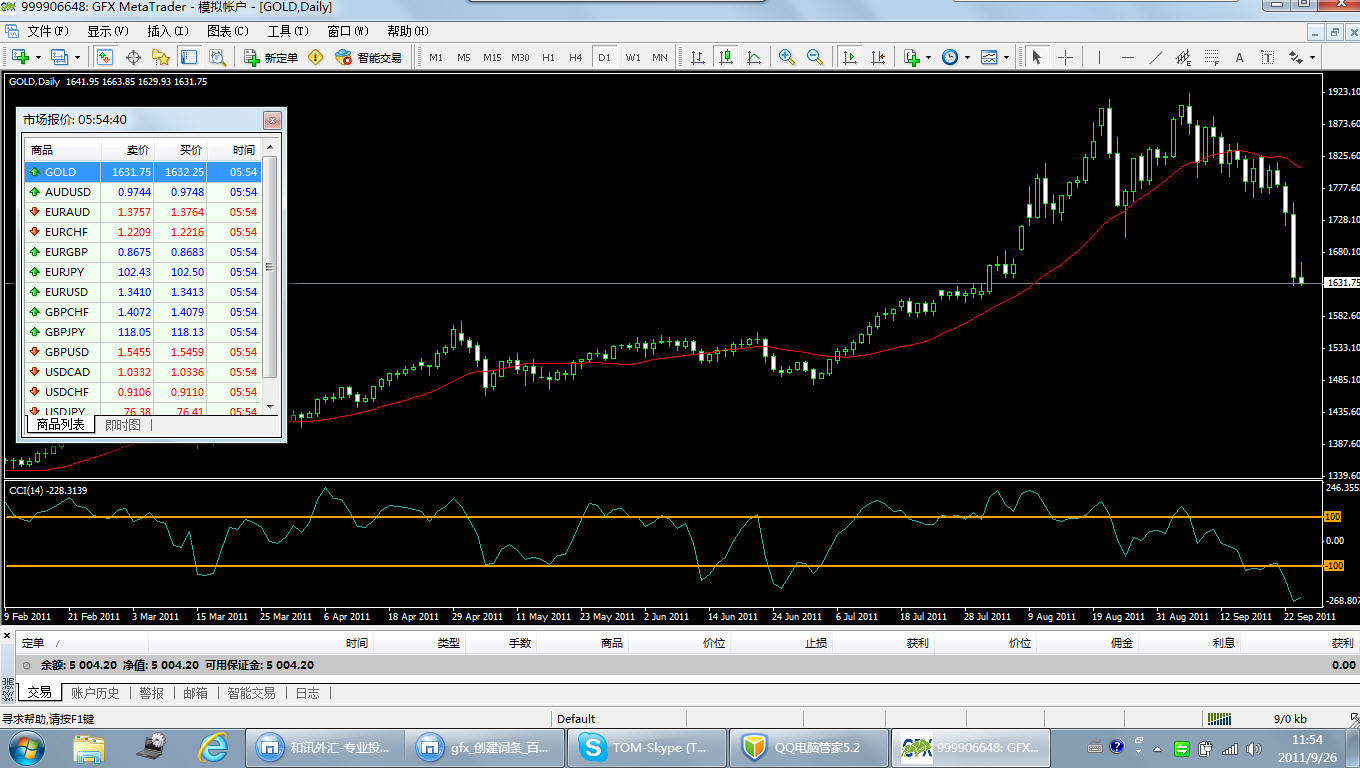The image size is (1360, 768).
Task: Select the H4 timeframe
Action: 576,57
